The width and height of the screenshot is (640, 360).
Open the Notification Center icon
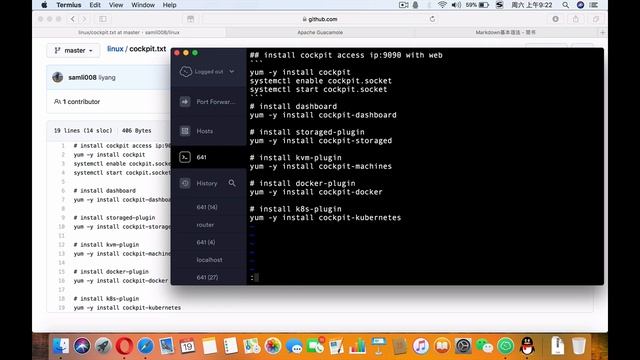click(594, 5)
